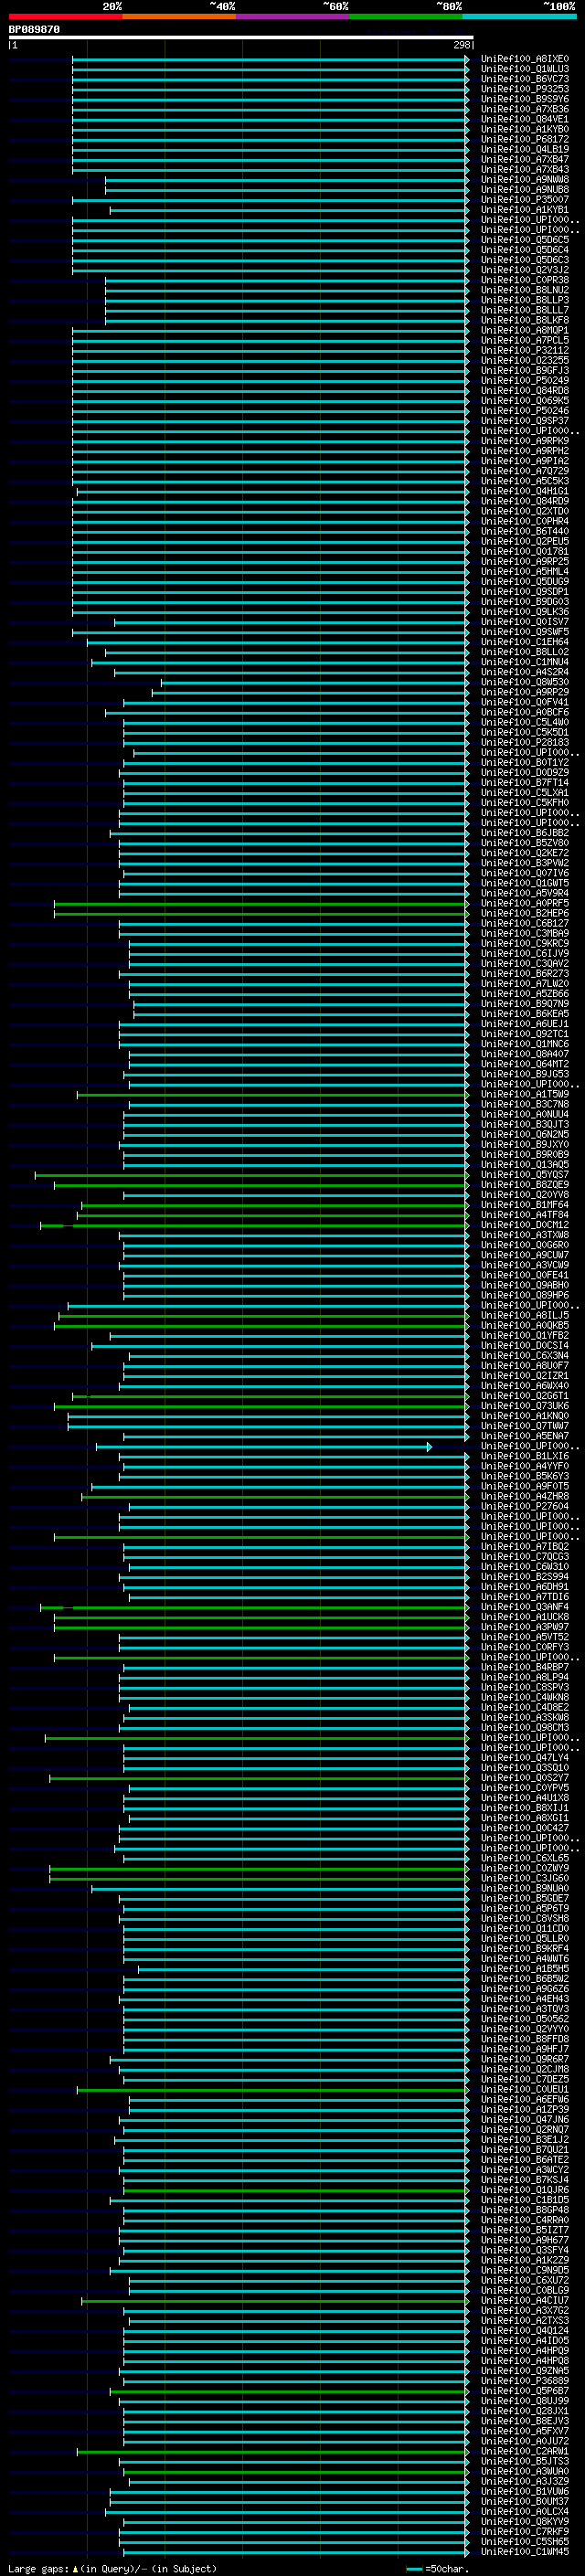The height and width of the screenshot is (2576, 585).
Task: Open hit UniRef100_A8IXE0
Action: [525, 59]
